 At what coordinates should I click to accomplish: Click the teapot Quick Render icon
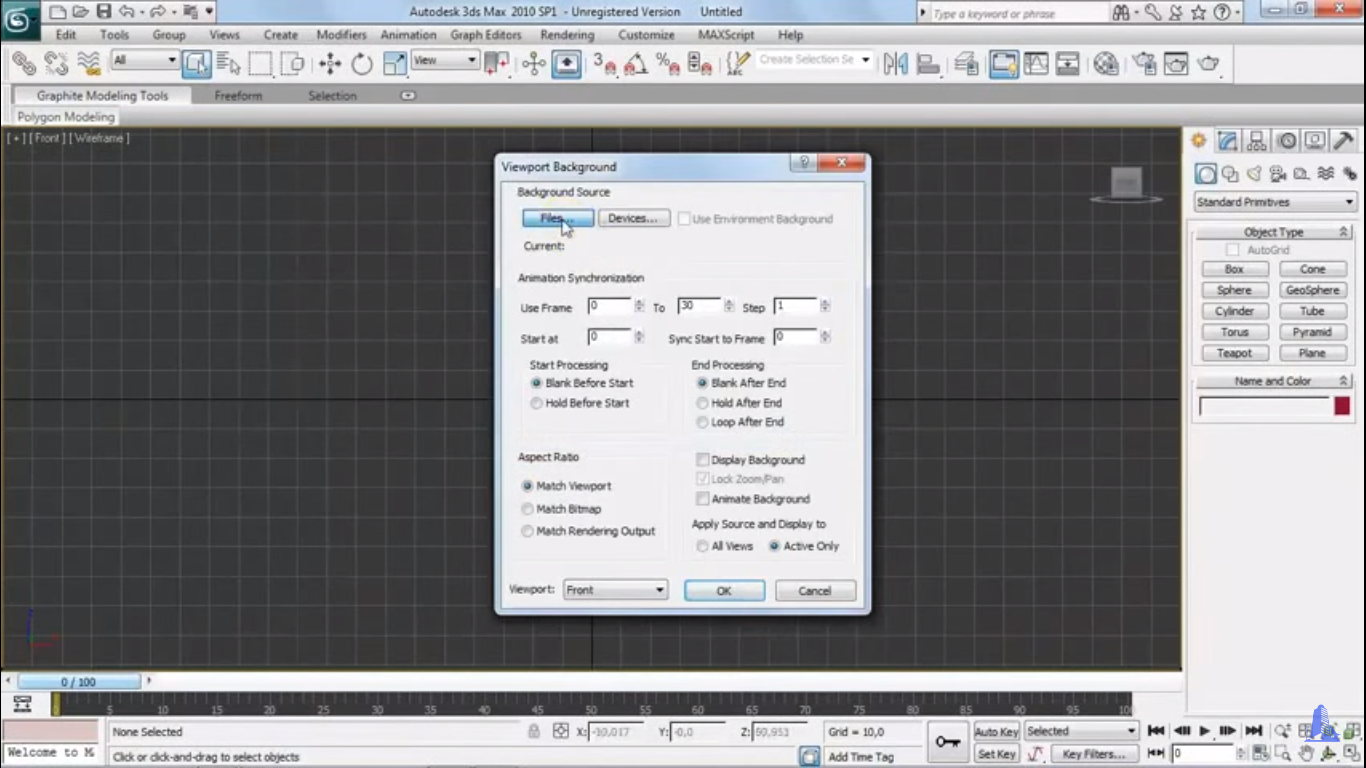coord(1208,64)
